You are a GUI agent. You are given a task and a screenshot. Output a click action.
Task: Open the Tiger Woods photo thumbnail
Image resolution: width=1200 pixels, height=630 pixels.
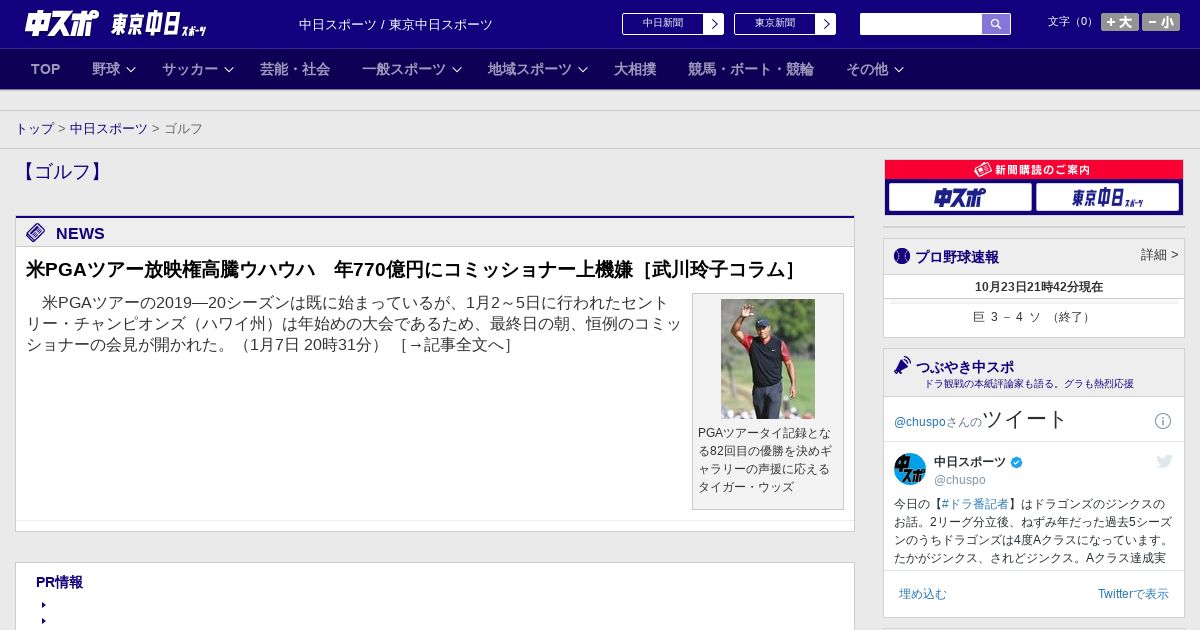point(768,359)
